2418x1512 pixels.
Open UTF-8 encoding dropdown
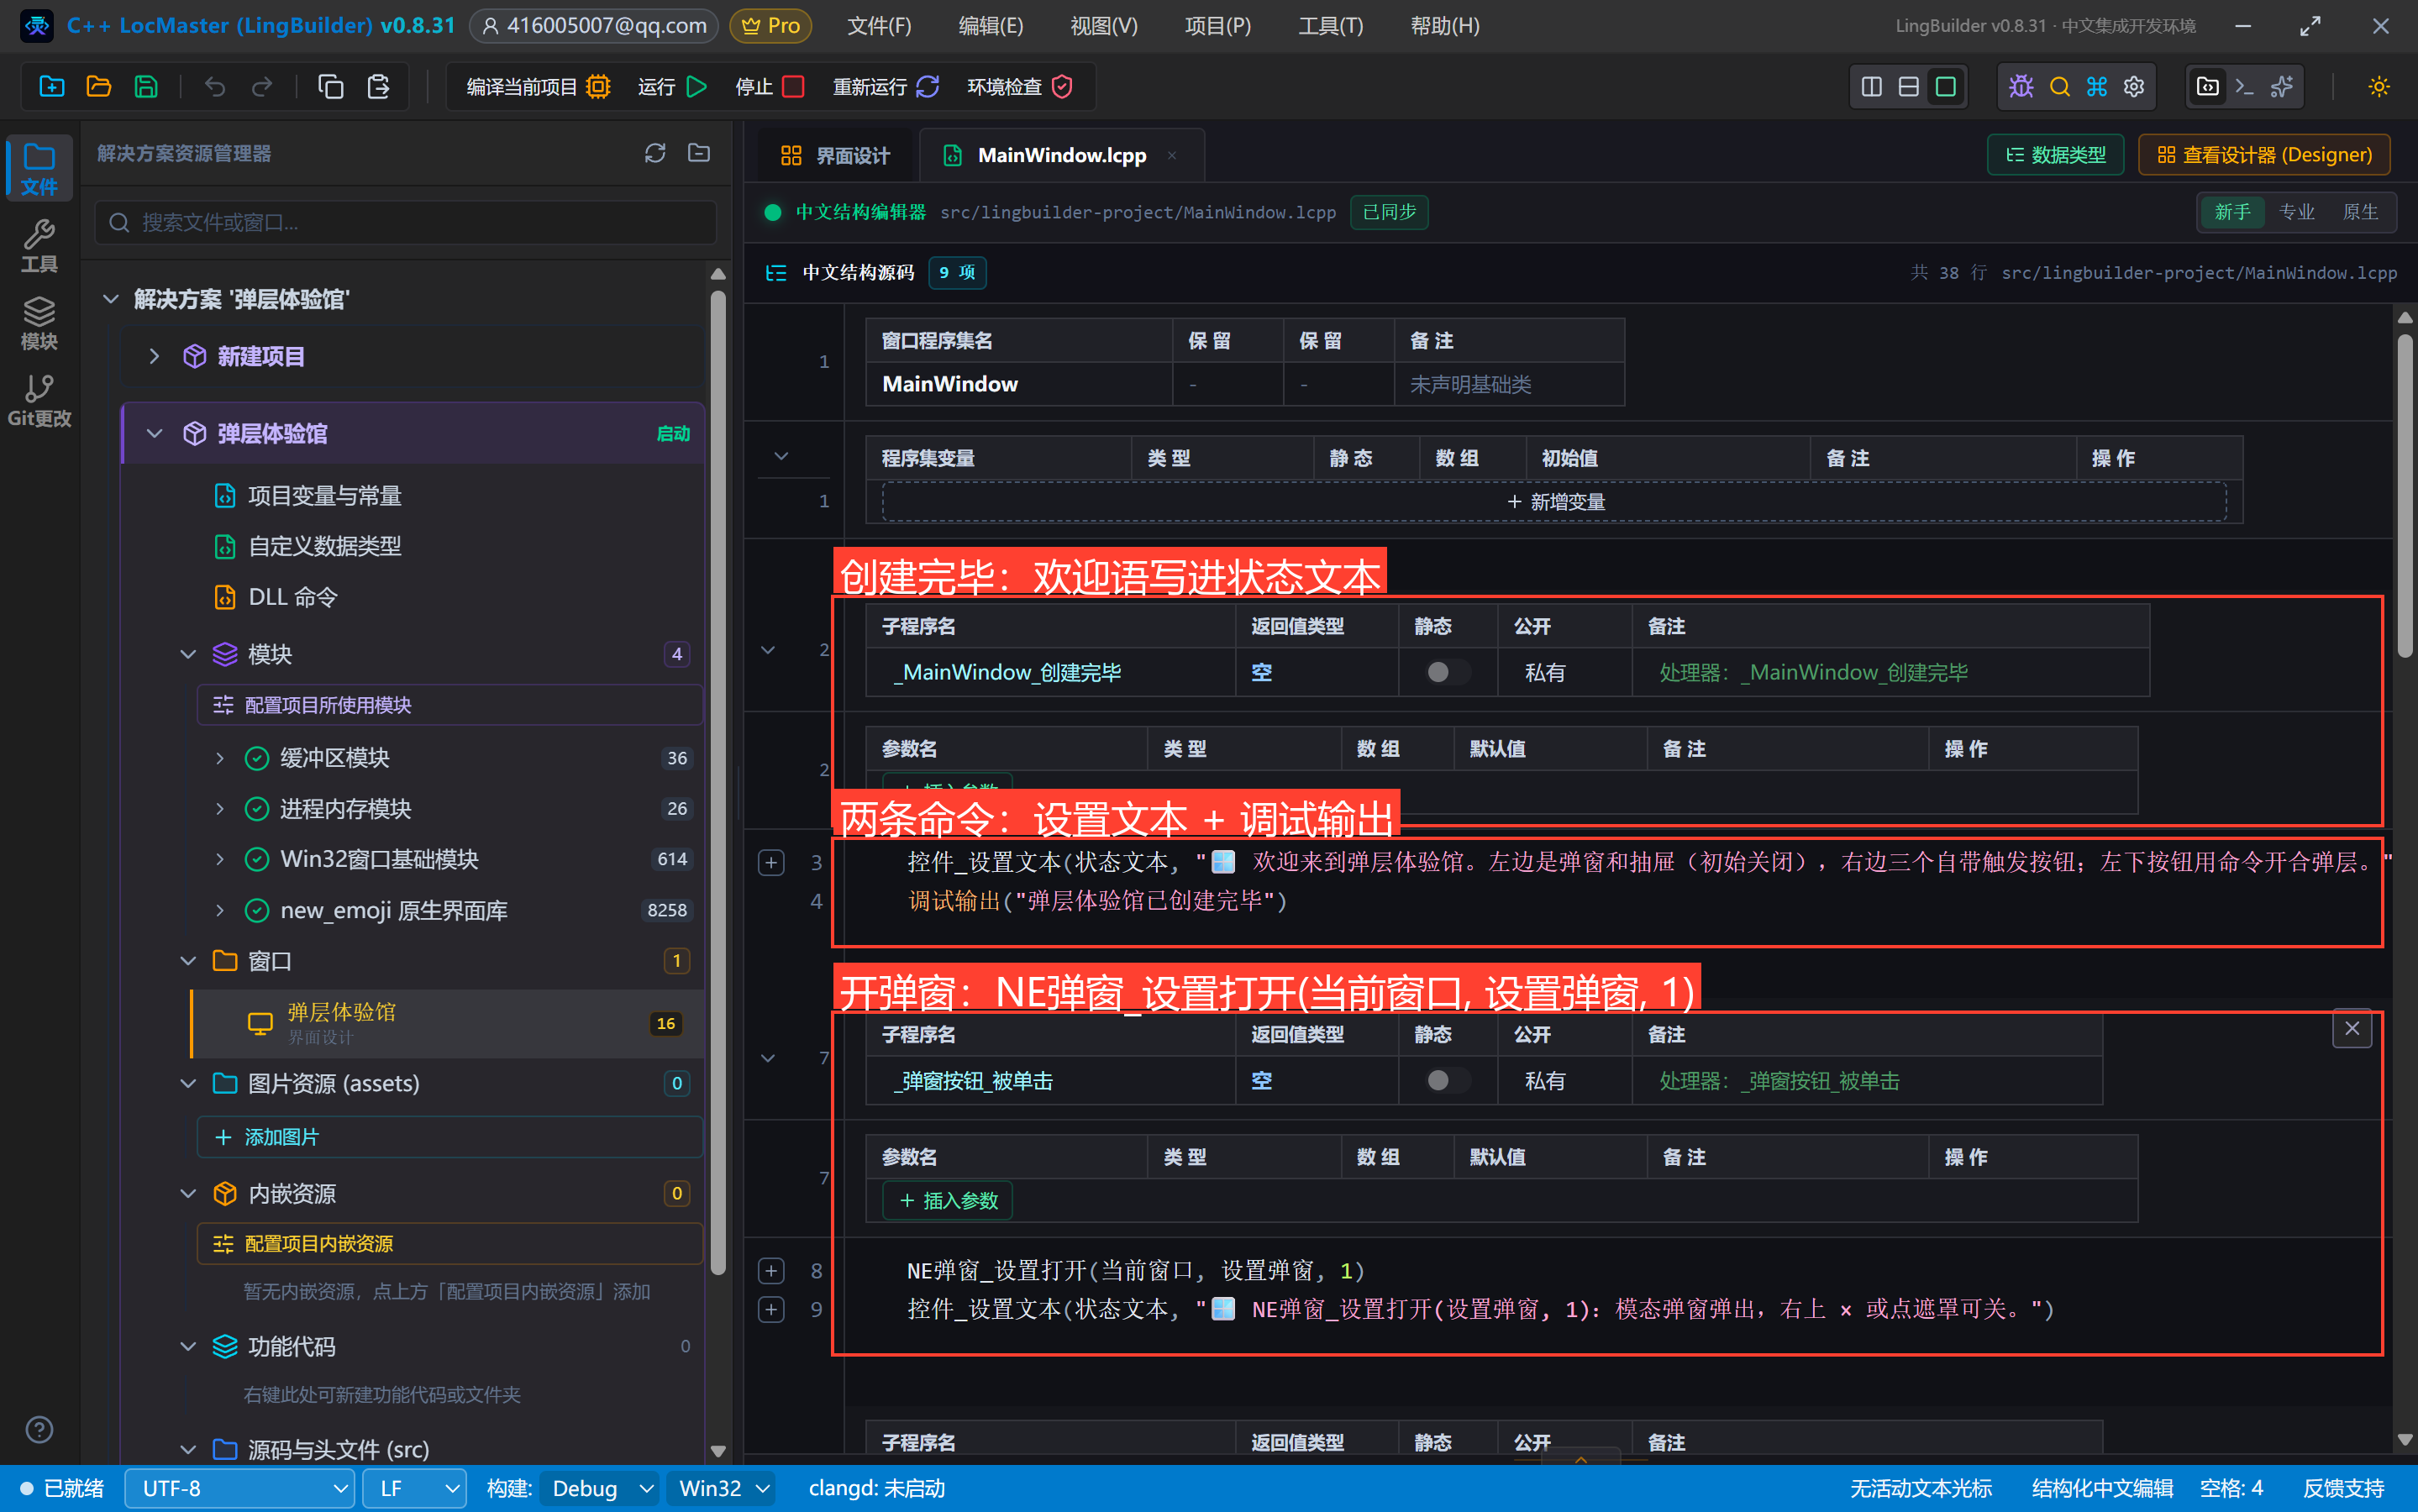pos(240,1488)
